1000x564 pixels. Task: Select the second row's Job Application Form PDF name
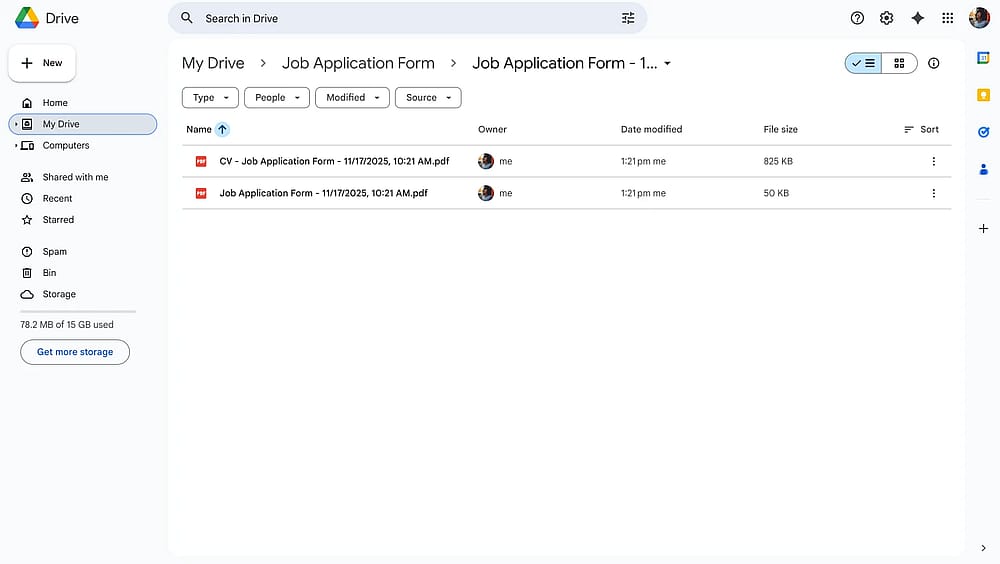tap(323, 193)
